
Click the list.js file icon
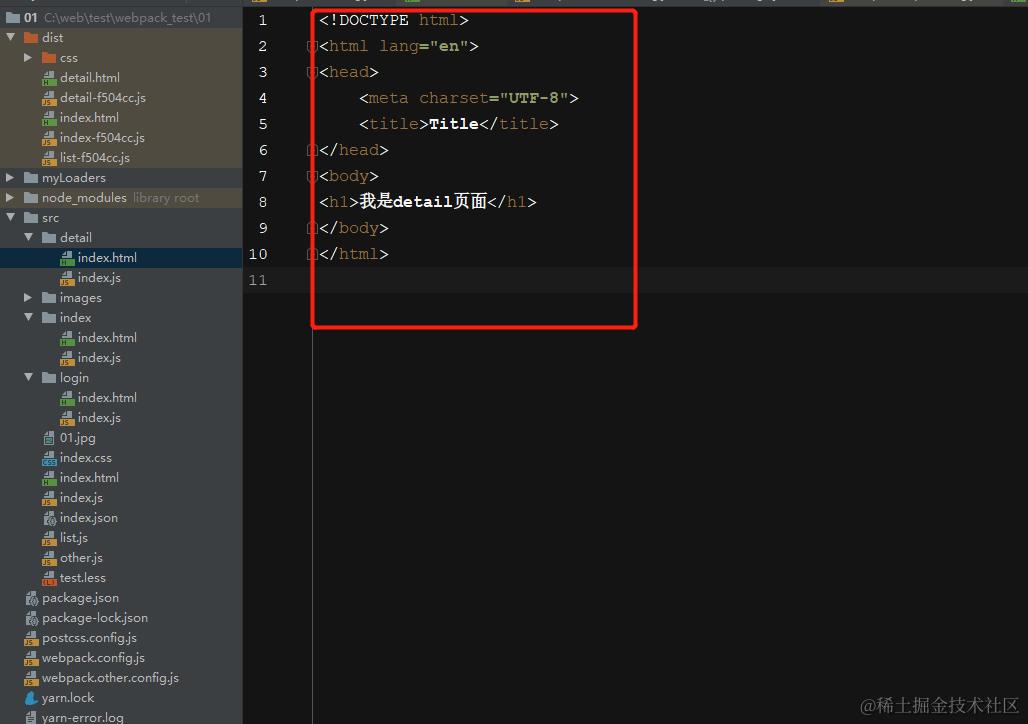tap(49, 538)
